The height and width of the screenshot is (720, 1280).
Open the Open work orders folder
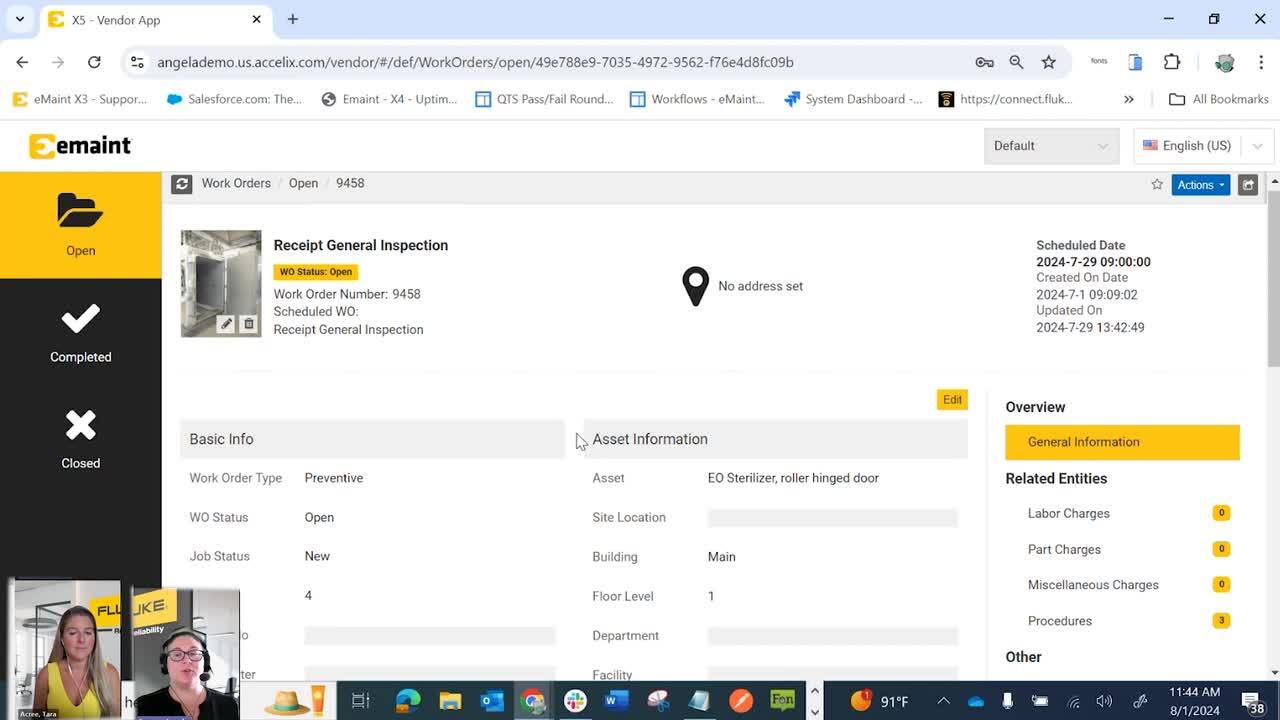(x=80, y=225)
